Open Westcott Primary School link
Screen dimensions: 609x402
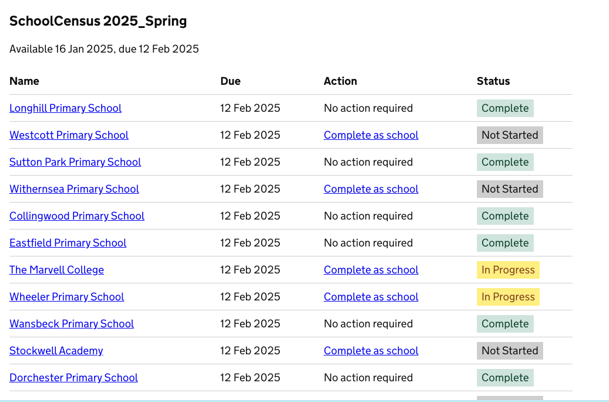coord(69,135)
